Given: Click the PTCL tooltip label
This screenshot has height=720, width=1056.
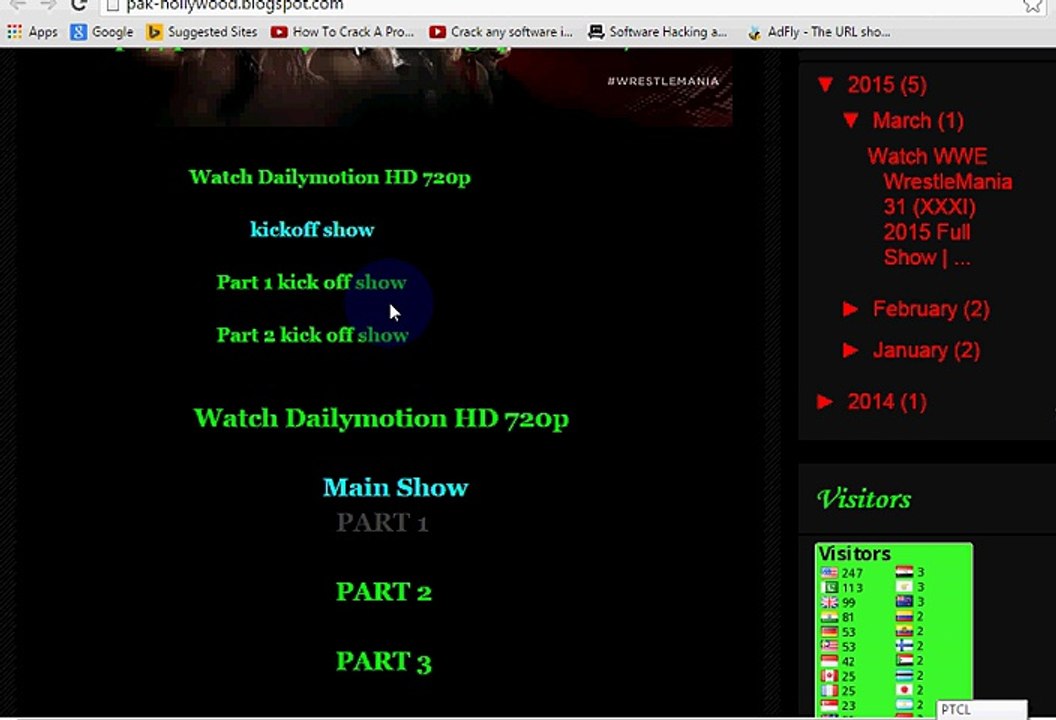Looking at the screenshot, I should pos(982,709).
